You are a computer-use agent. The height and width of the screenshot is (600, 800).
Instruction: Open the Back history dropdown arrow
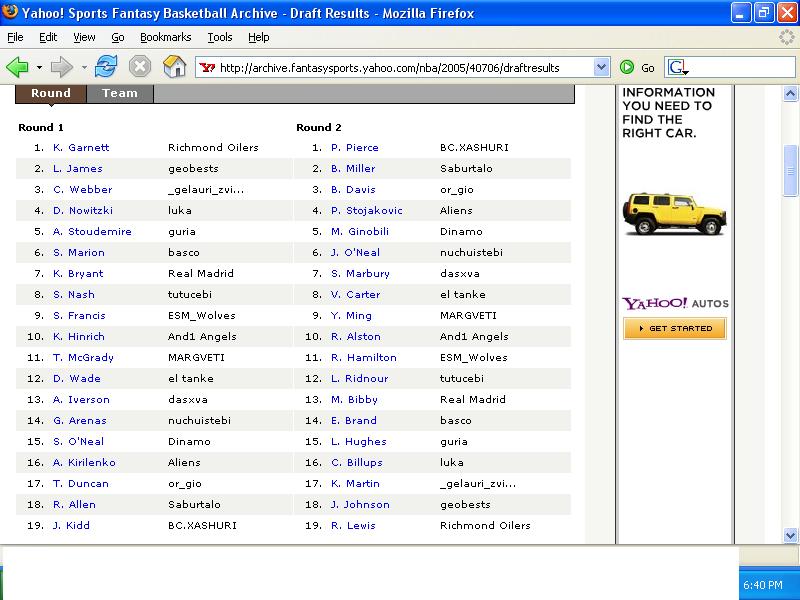click(x=39, y=67)
